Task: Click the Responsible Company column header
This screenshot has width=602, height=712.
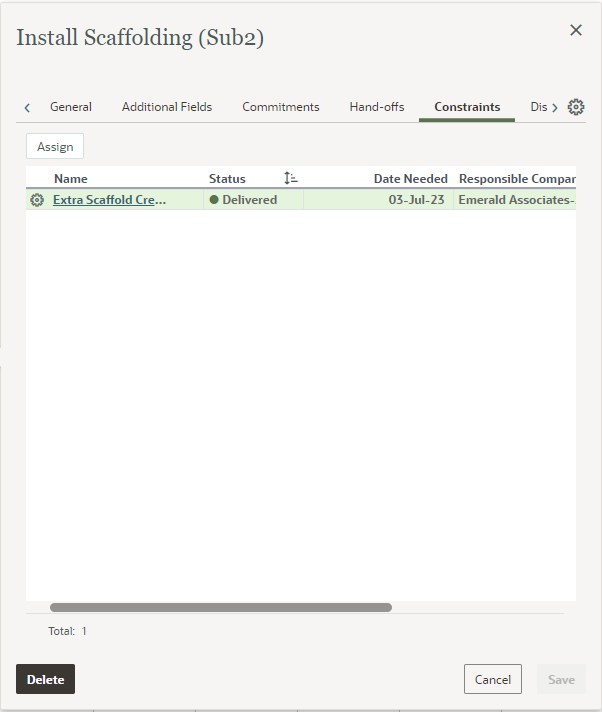Action: pyautogui.click(x=516, y=178)
